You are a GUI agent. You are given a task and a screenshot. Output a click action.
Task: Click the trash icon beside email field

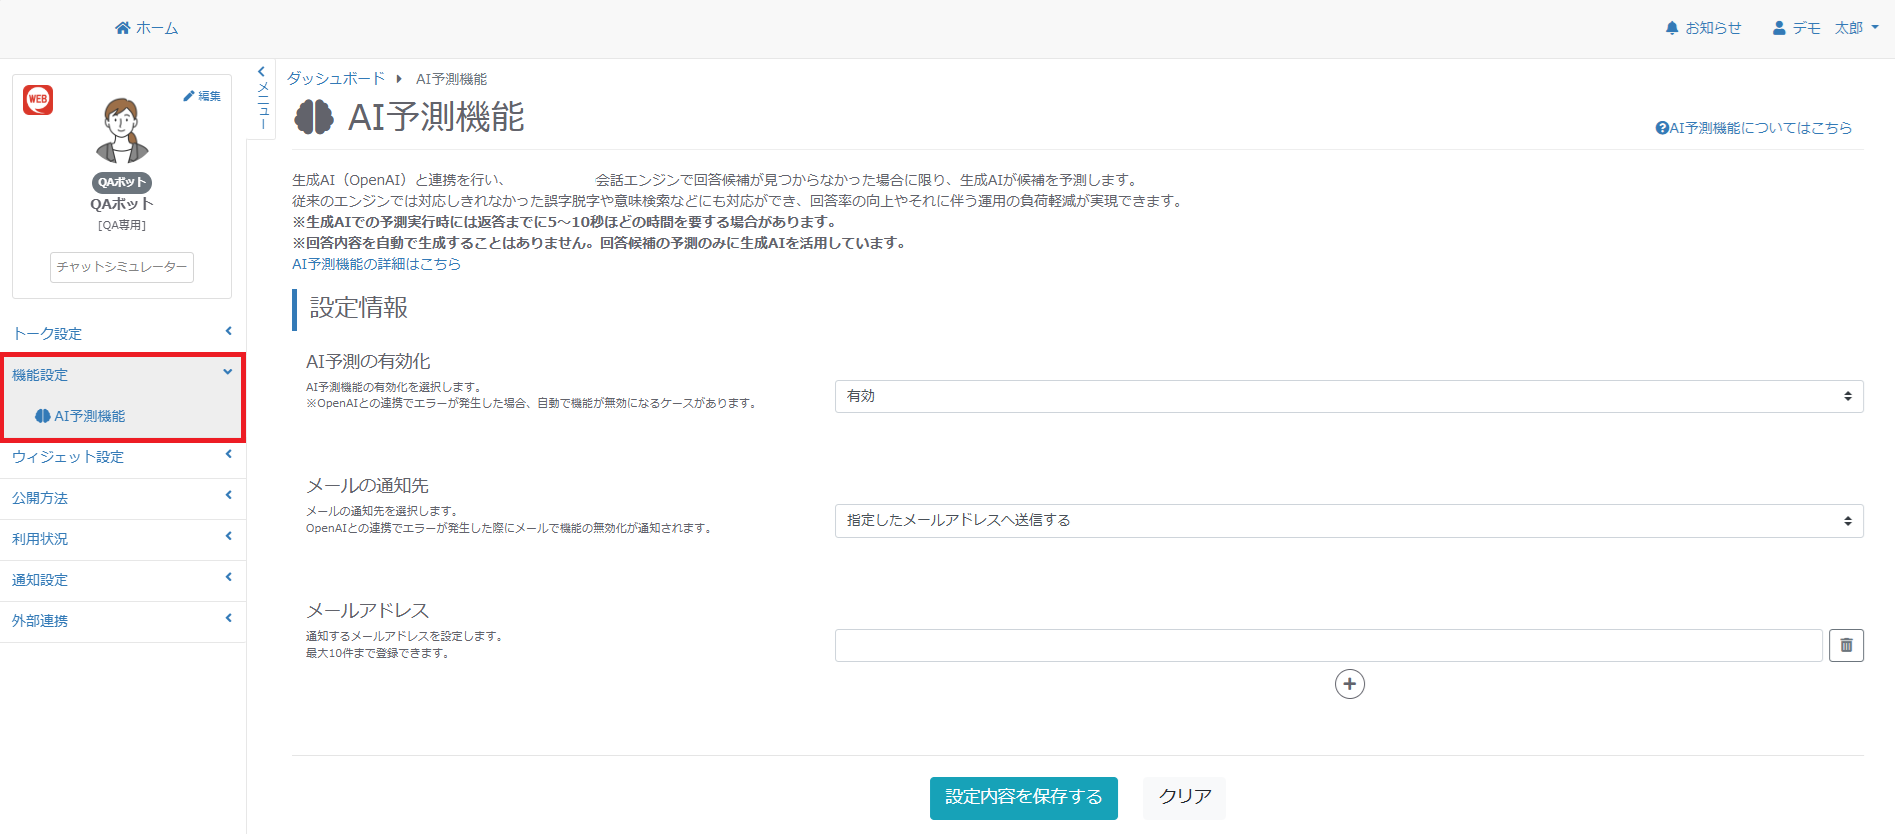[x=1846, y=646]
